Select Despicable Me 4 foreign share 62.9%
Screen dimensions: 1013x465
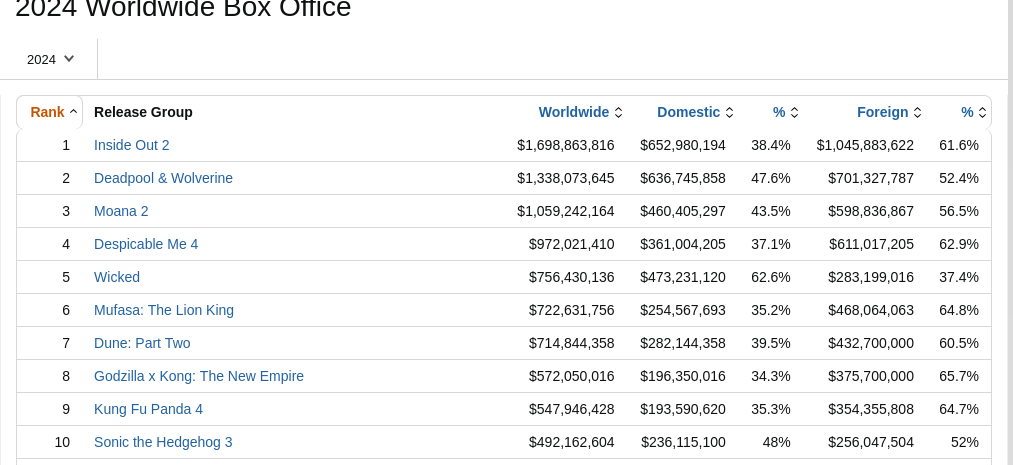[x=959, y=244]
